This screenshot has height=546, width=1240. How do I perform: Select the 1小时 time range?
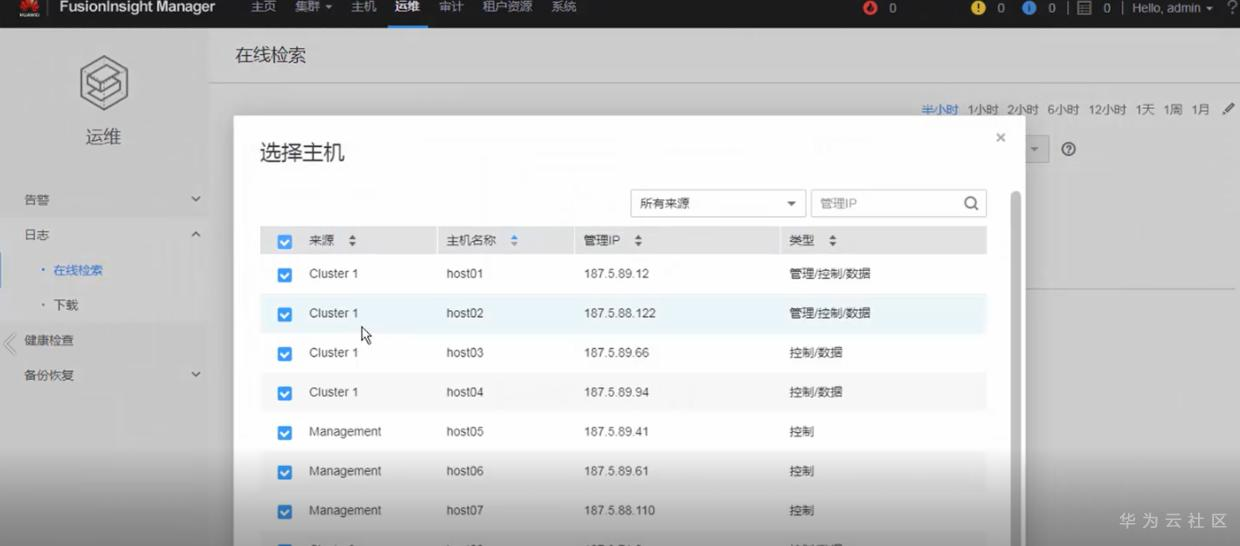click(x=983, y=110)
